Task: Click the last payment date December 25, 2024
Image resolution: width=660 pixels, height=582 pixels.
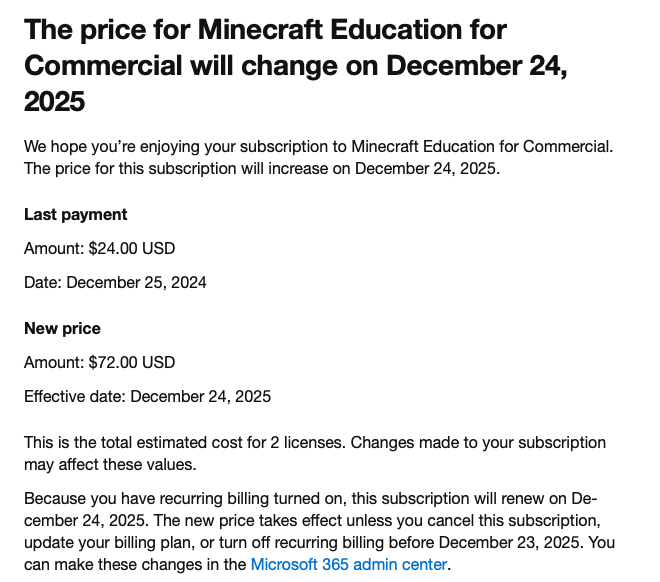Action: [136, 282]
